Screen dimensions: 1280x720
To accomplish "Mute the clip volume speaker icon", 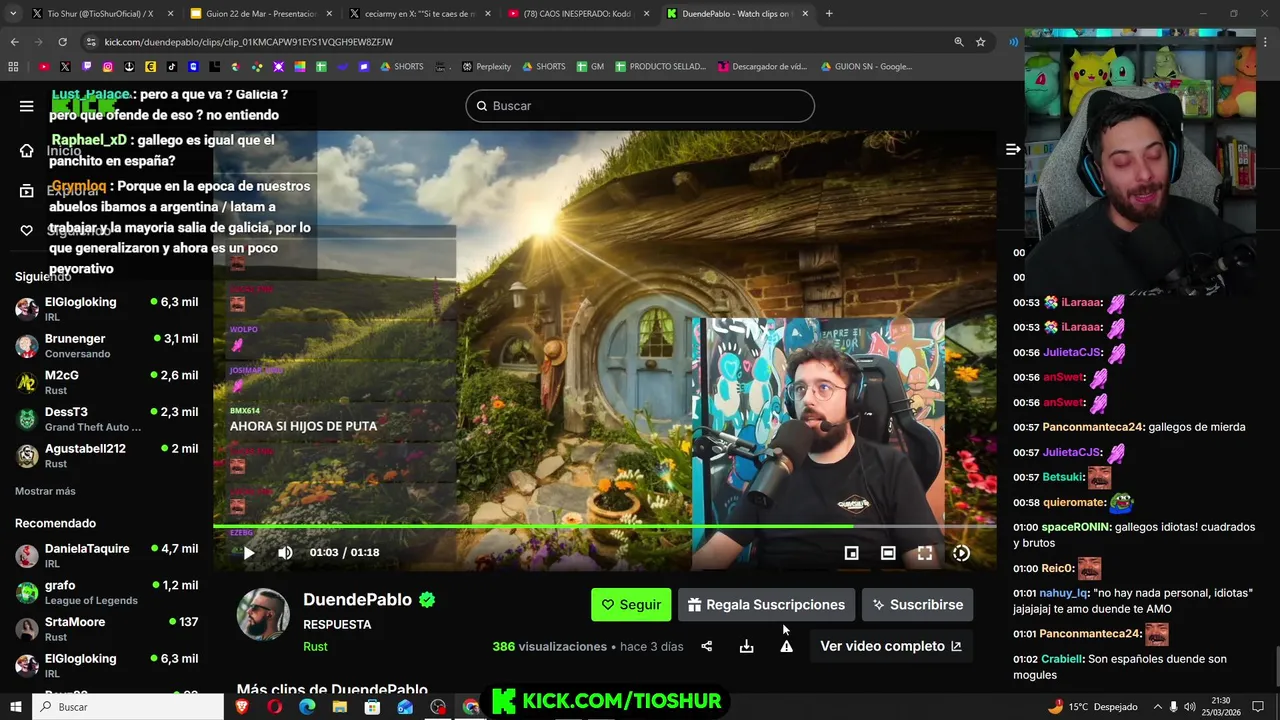I will tap(285, 553).
